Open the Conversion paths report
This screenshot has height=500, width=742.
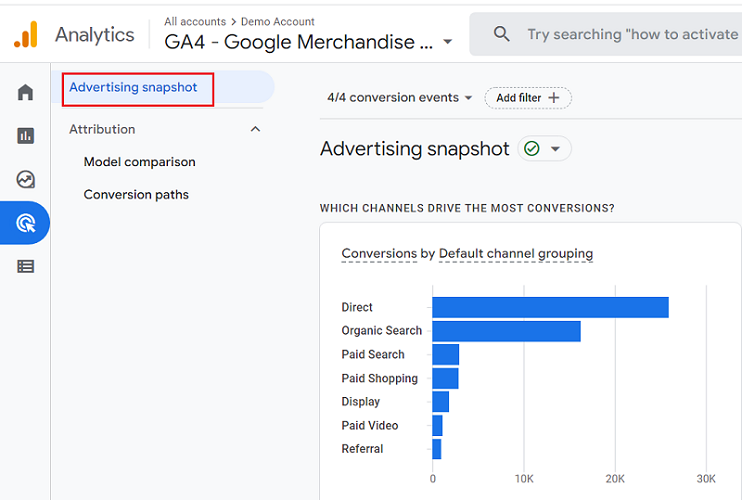coord(136,194)
